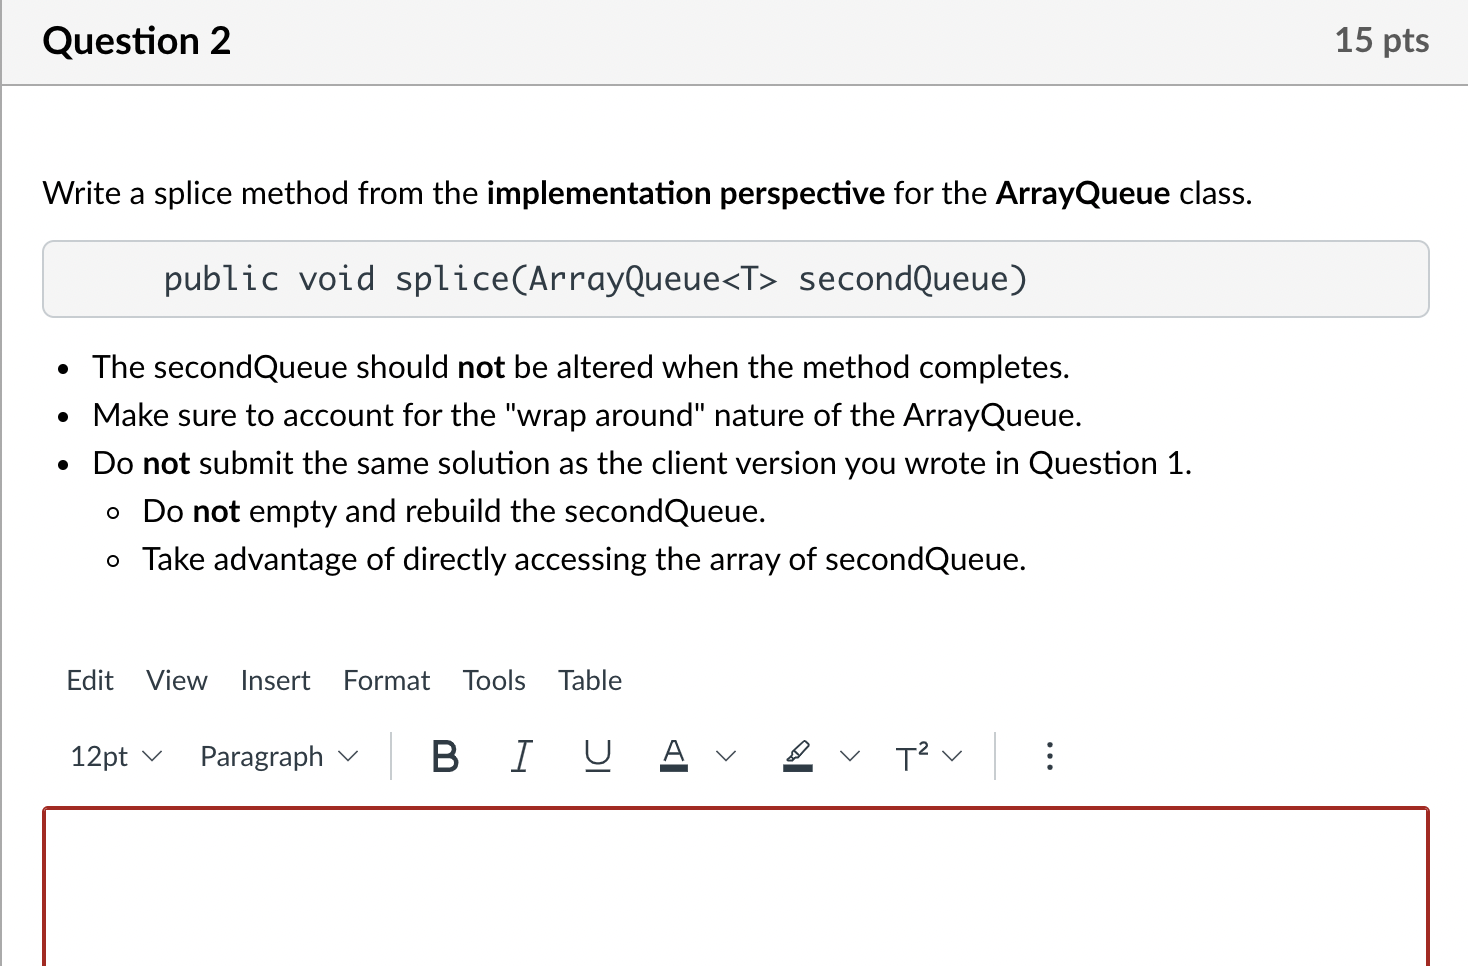Viewport: 1468px width, 966px height.
Task: Open the Insert menu
Action: click(x=275, y=681)
